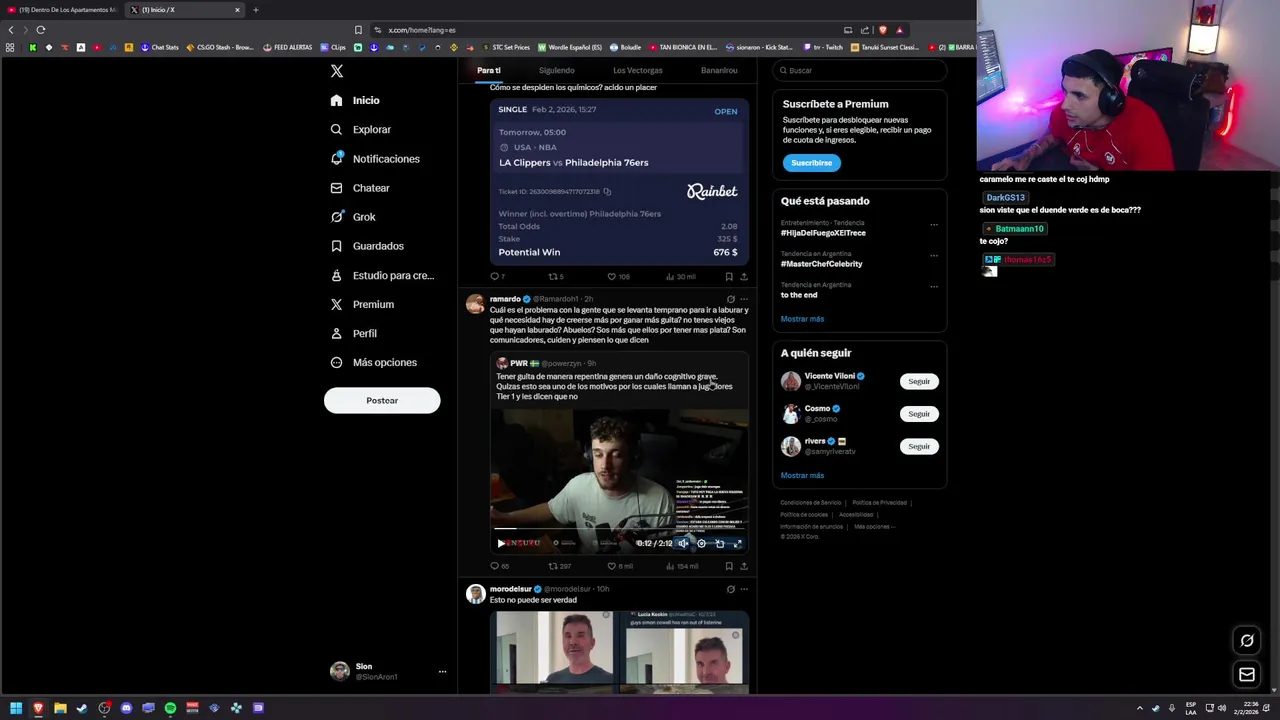Viewport: 1280px width, 720px height.
Task: Open the X logo home icon
Action: (x=337, y=71)
